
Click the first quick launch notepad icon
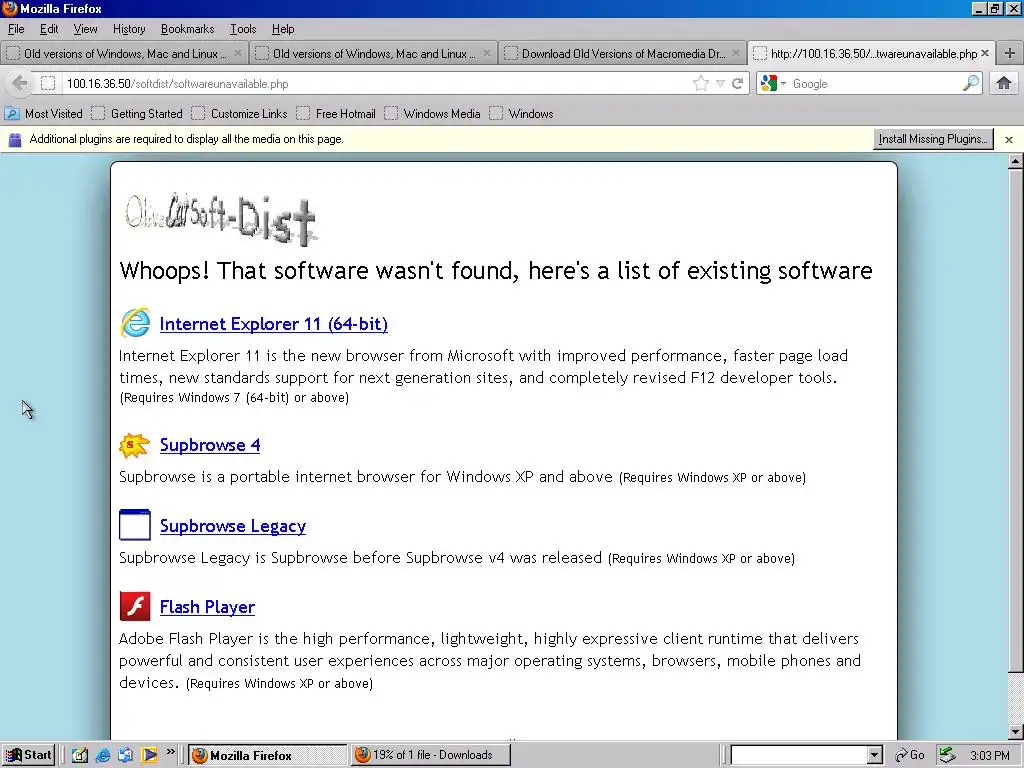80,756
